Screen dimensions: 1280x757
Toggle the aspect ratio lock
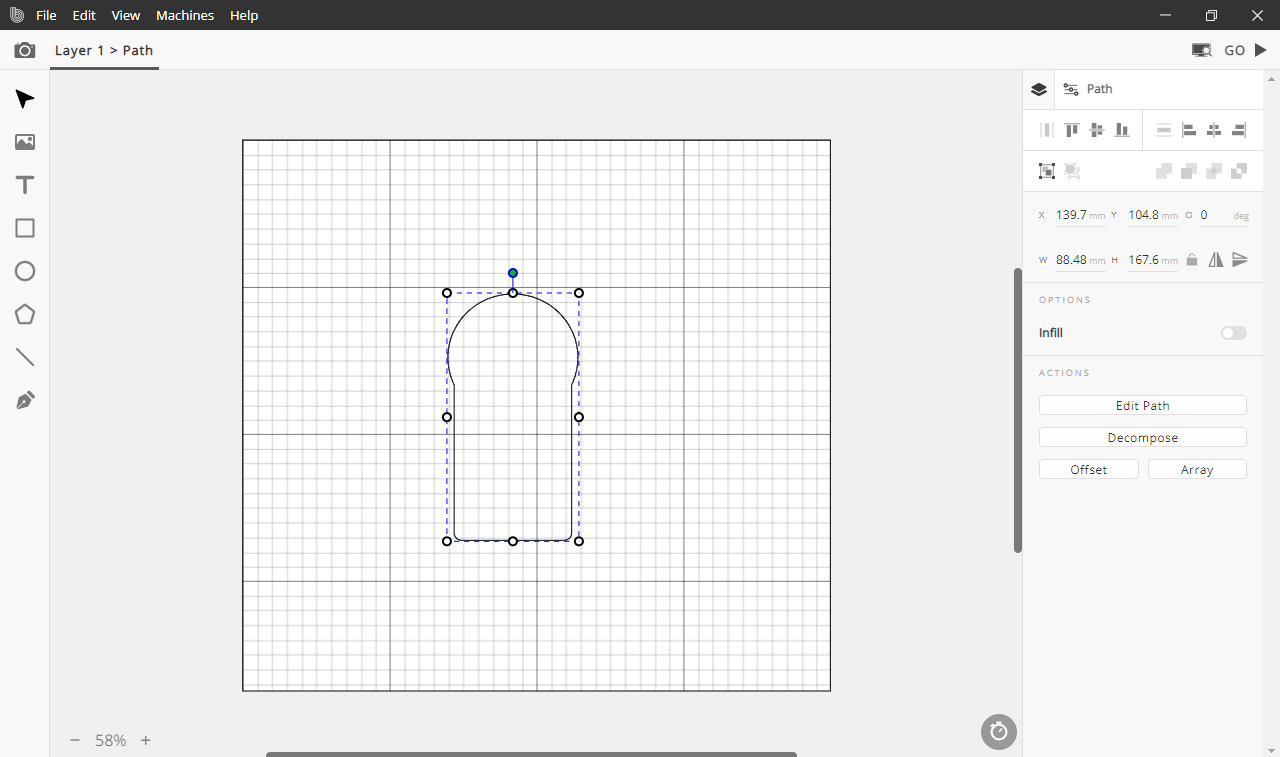(x=1192, y=260)
